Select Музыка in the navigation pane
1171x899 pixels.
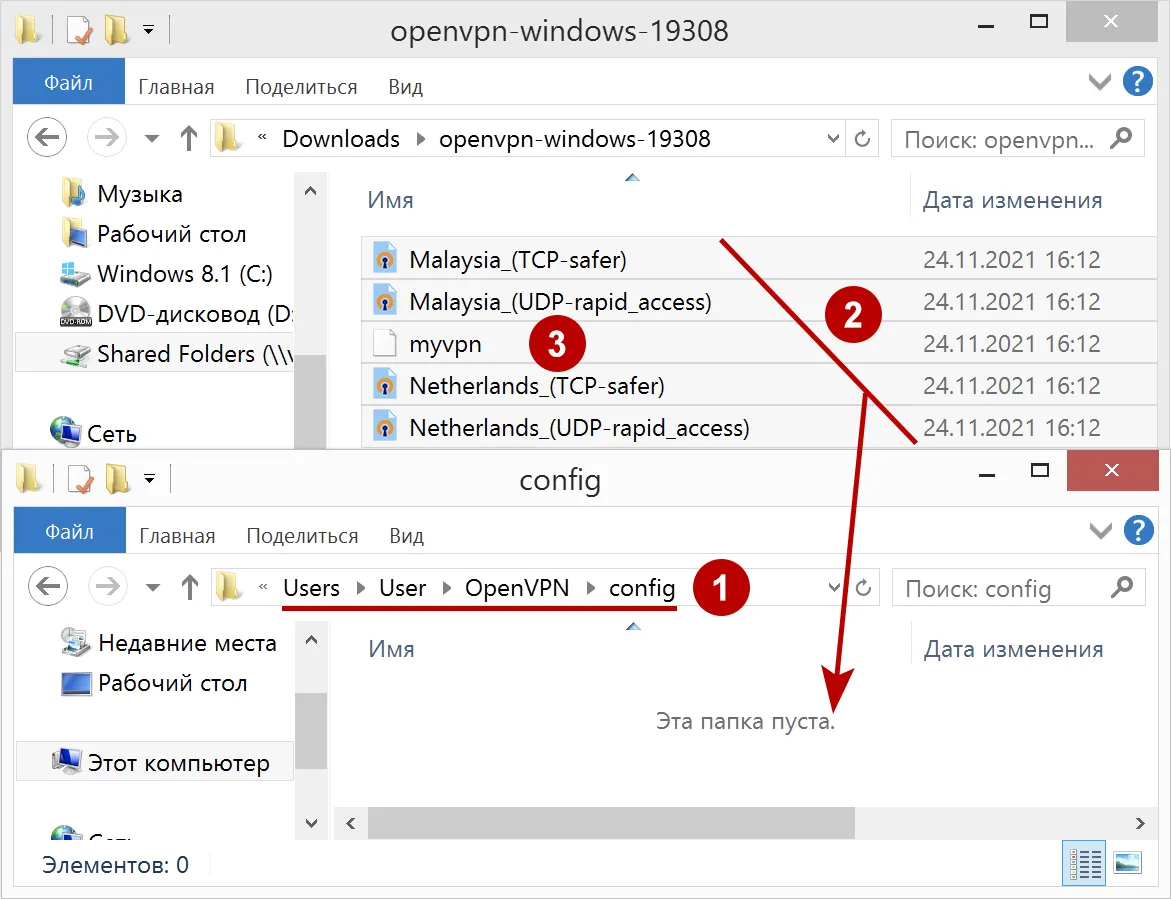point(140,192)
